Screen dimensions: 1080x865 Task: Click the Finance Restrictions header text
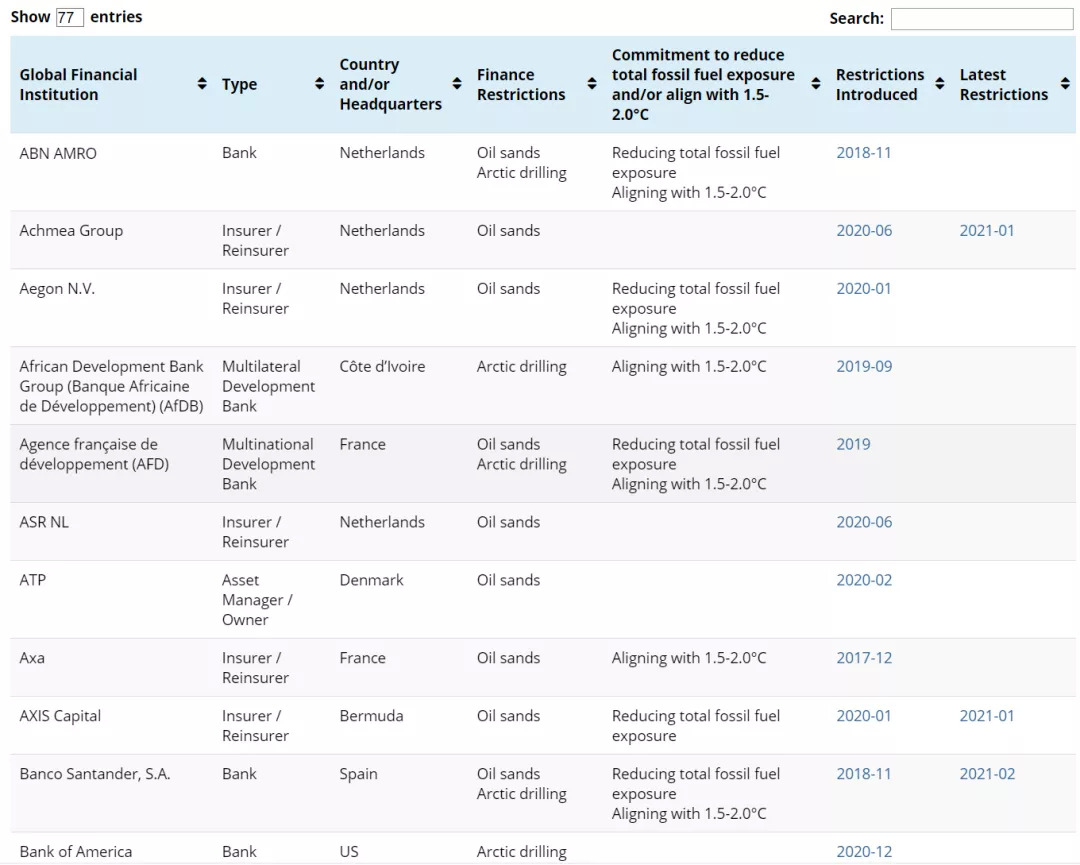point(521,84)
